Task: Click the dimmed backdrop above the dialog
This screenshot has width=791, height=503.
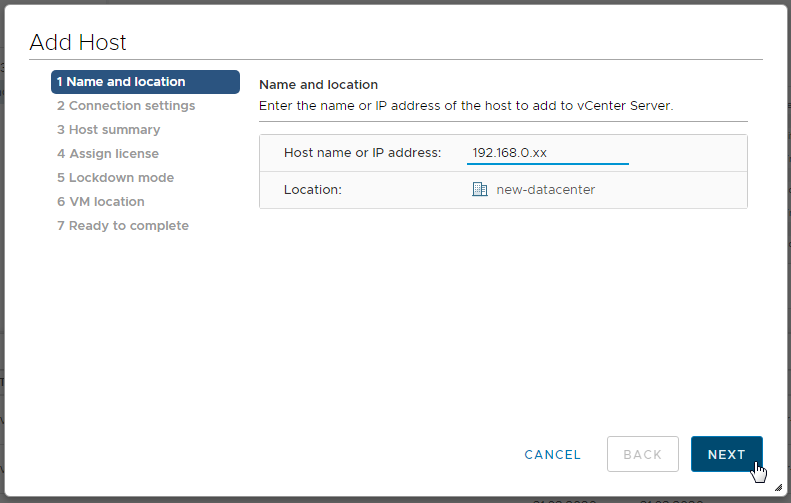Action: click(x=395, y=1)
